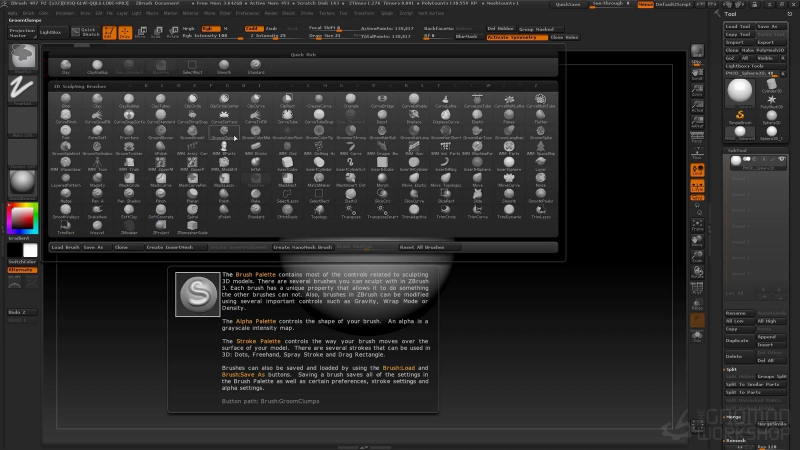This screenshot has width=800, height=450.
Task: Click the white secondary color swatch
Action: 30,251
